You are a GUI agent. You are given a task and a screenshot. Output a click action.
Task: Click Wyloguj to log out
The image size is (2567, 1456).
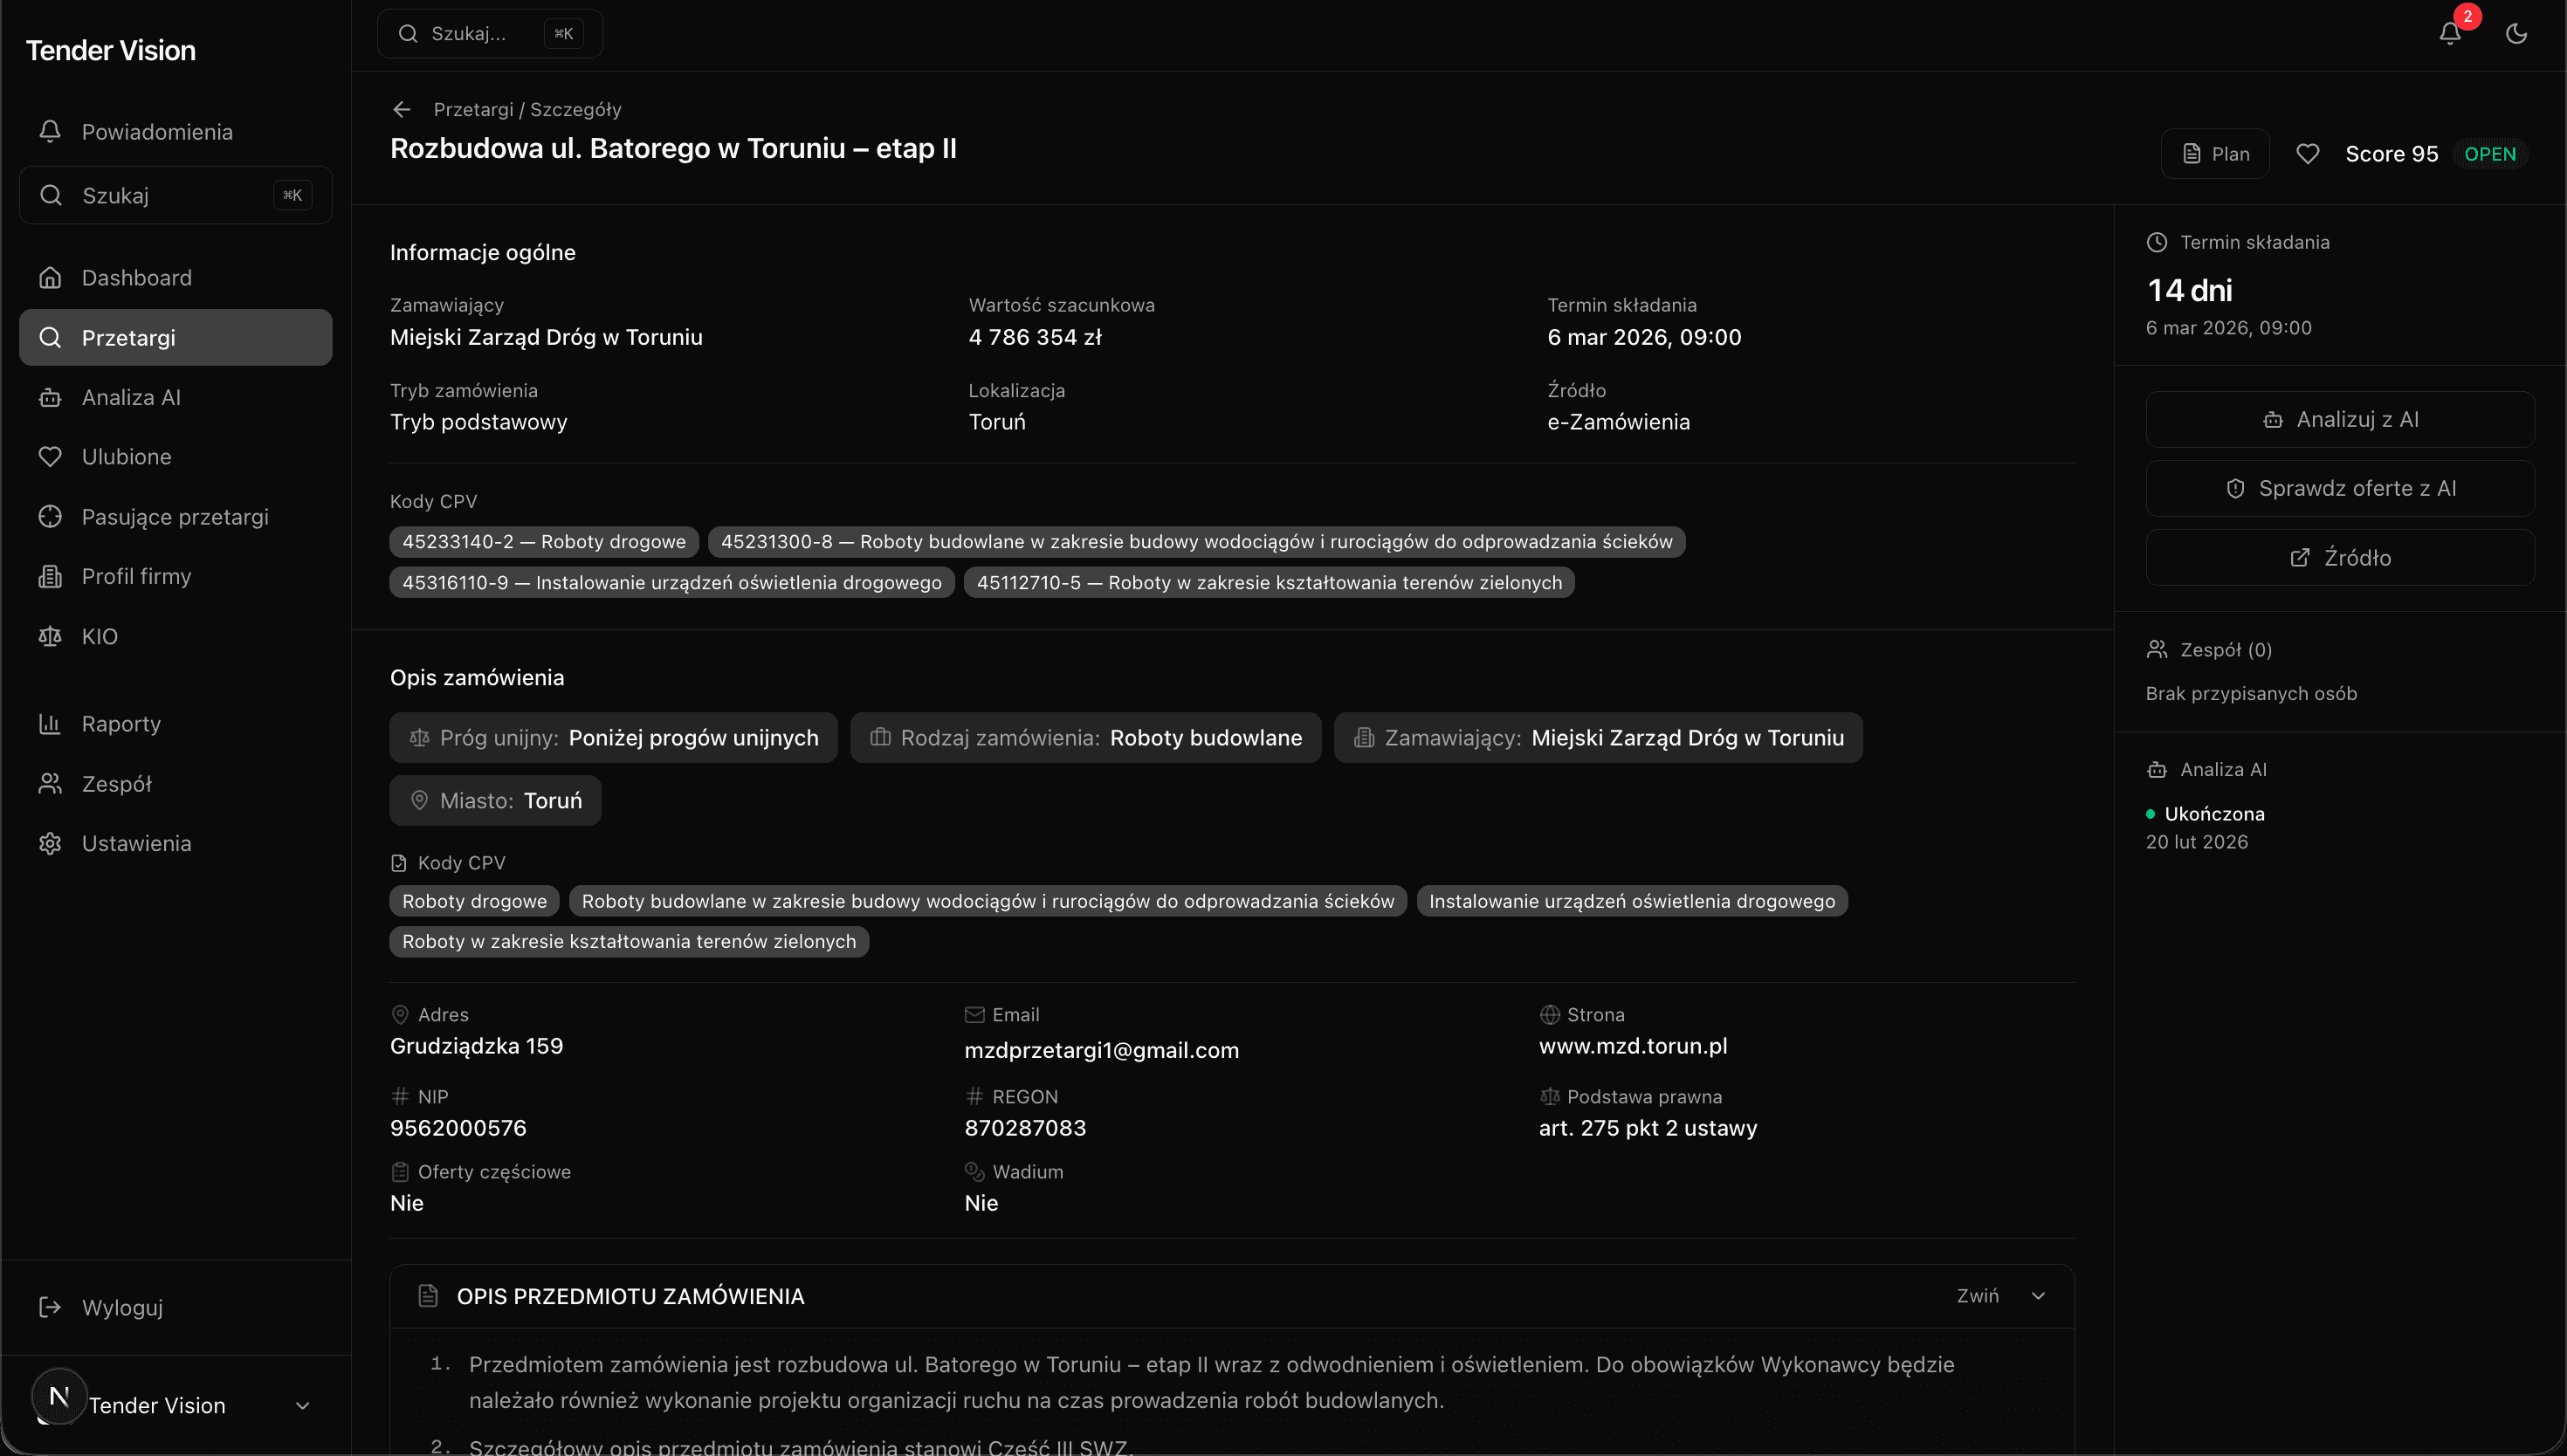coord(121,1308)
